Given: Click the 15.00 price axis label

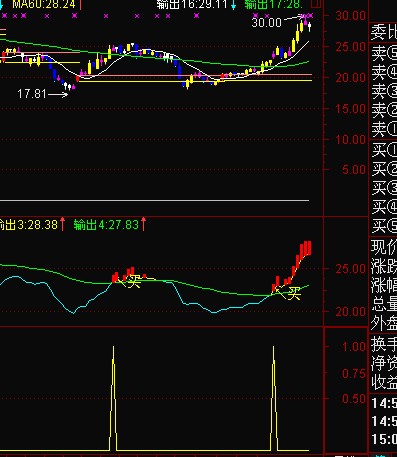Looking at the screenshot, I should click(x=350, y=109).
